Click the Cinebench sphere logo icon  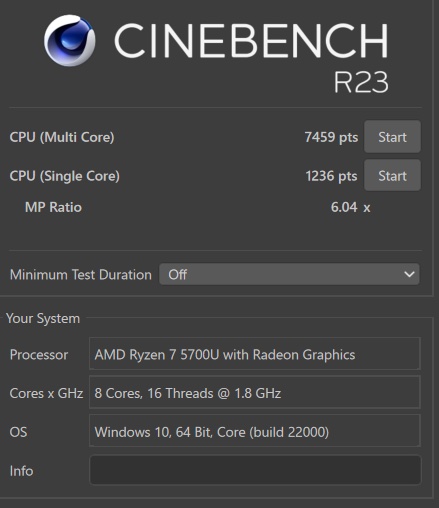click(x=70, y=40)
